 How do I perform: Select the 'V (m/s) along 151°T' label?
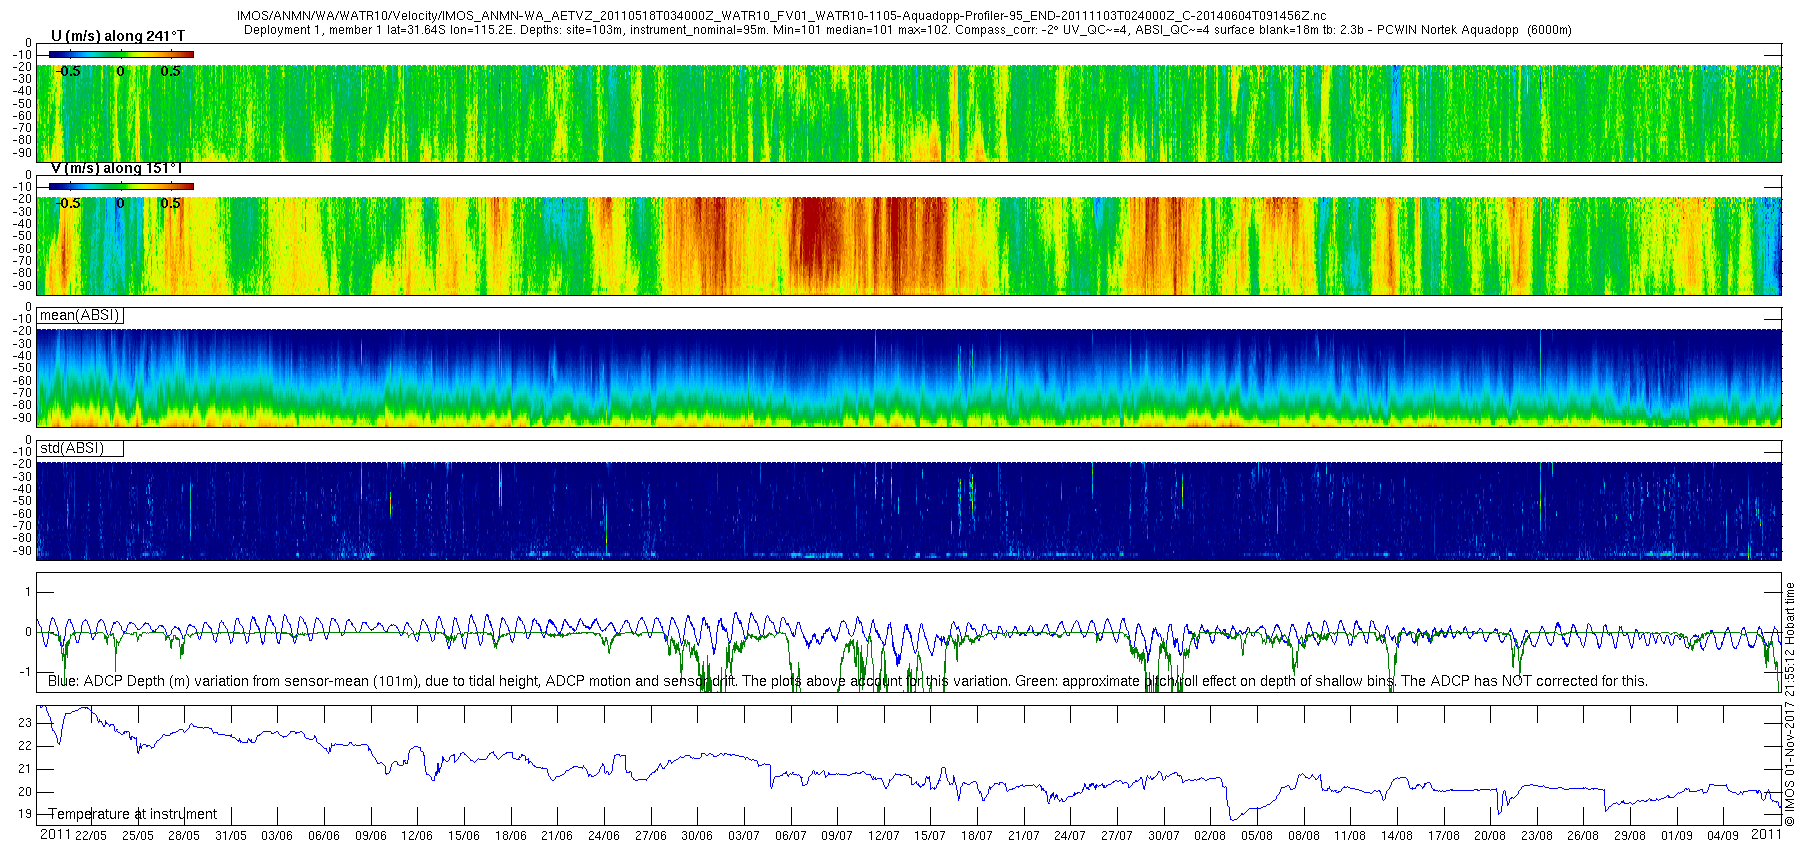point(116,168)
